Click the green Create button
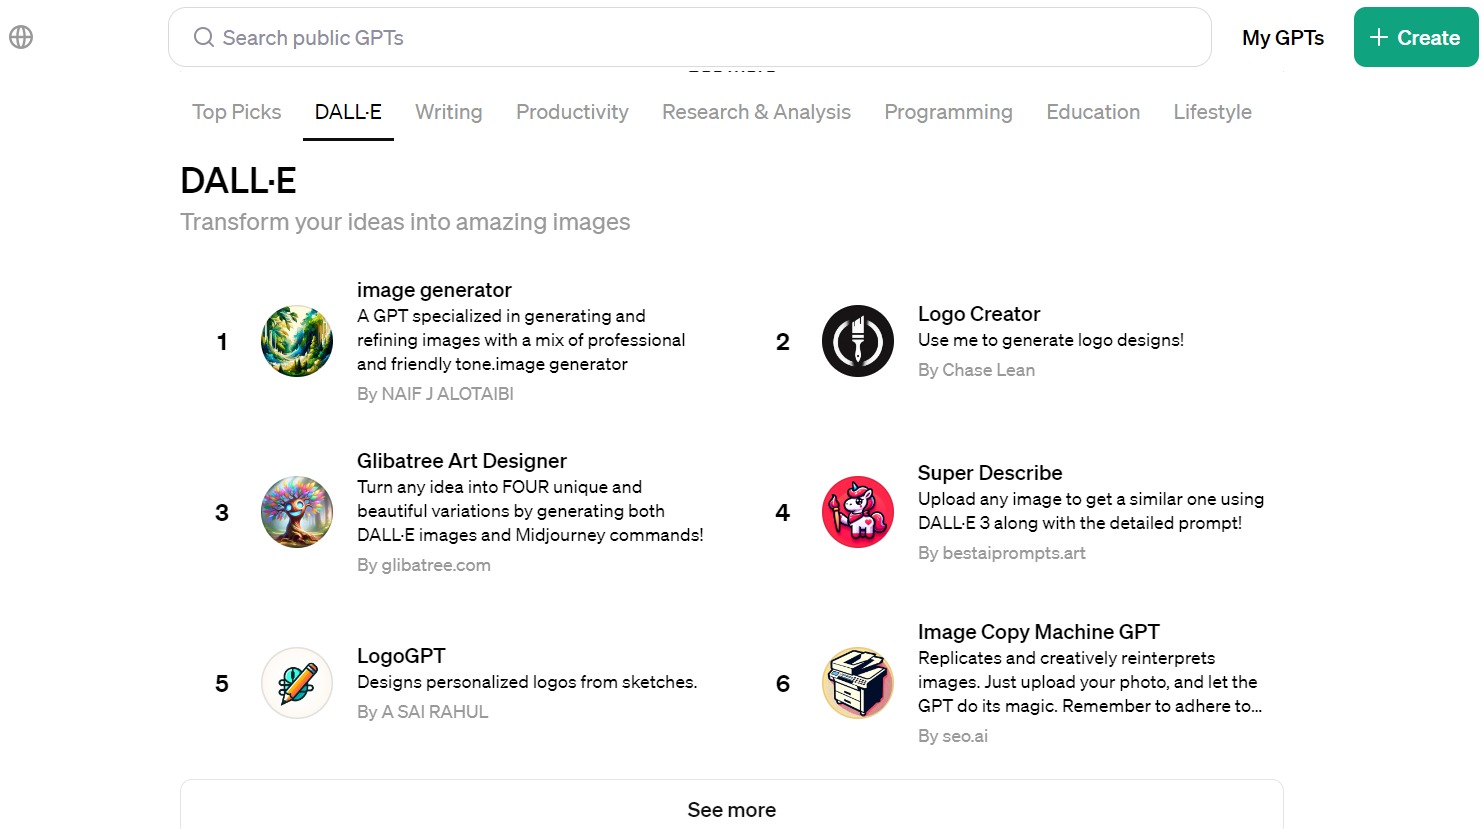The height and width of the screenshot is (829, 1483). click(x=1416, y=37)
